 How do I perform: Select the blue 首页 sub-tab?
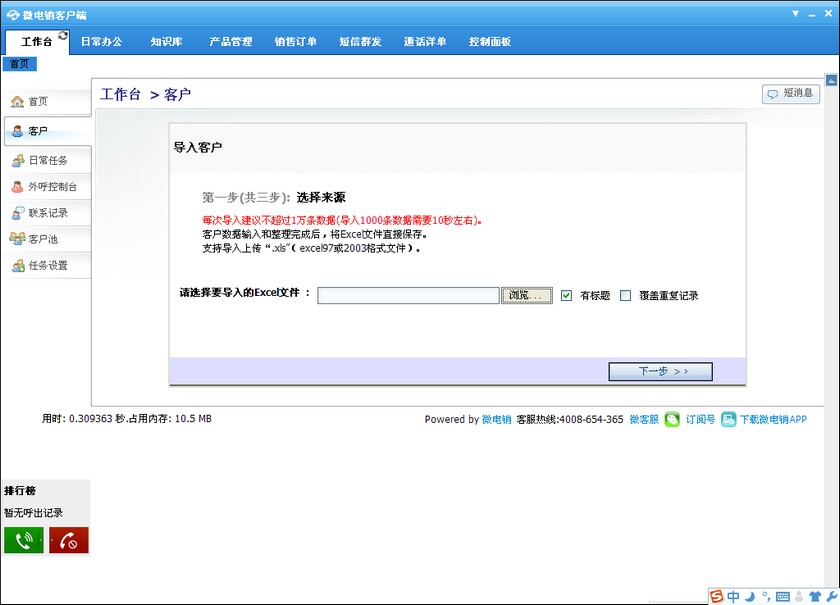click(x=20, y=64)
